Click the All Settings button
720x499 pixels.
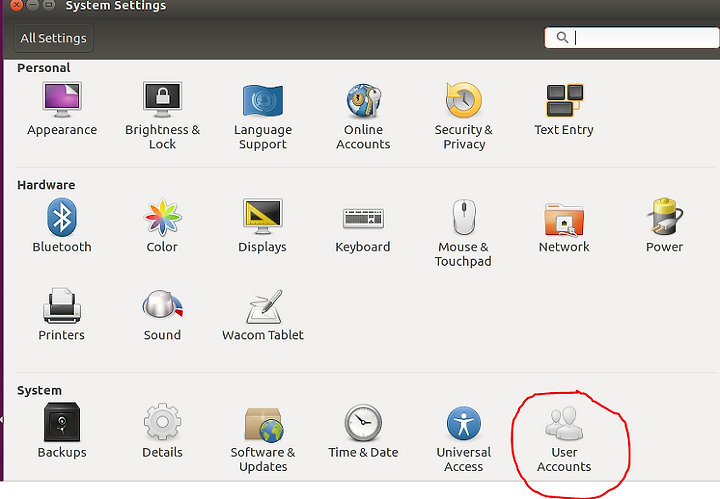click(54, 38)
